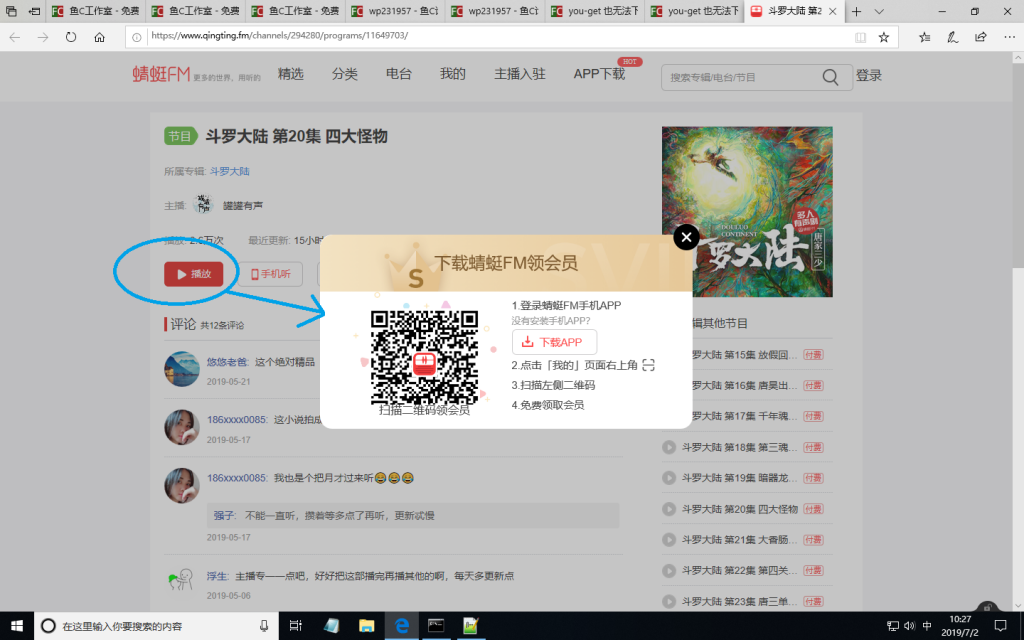
Task: Open a new browser tab
Action: point(856,11)
